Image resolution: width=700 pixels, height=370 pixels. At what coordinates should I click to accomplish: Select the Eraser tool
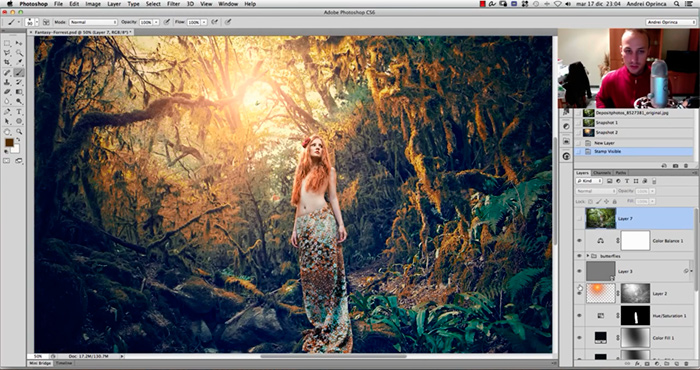click(x=8, y=91)
